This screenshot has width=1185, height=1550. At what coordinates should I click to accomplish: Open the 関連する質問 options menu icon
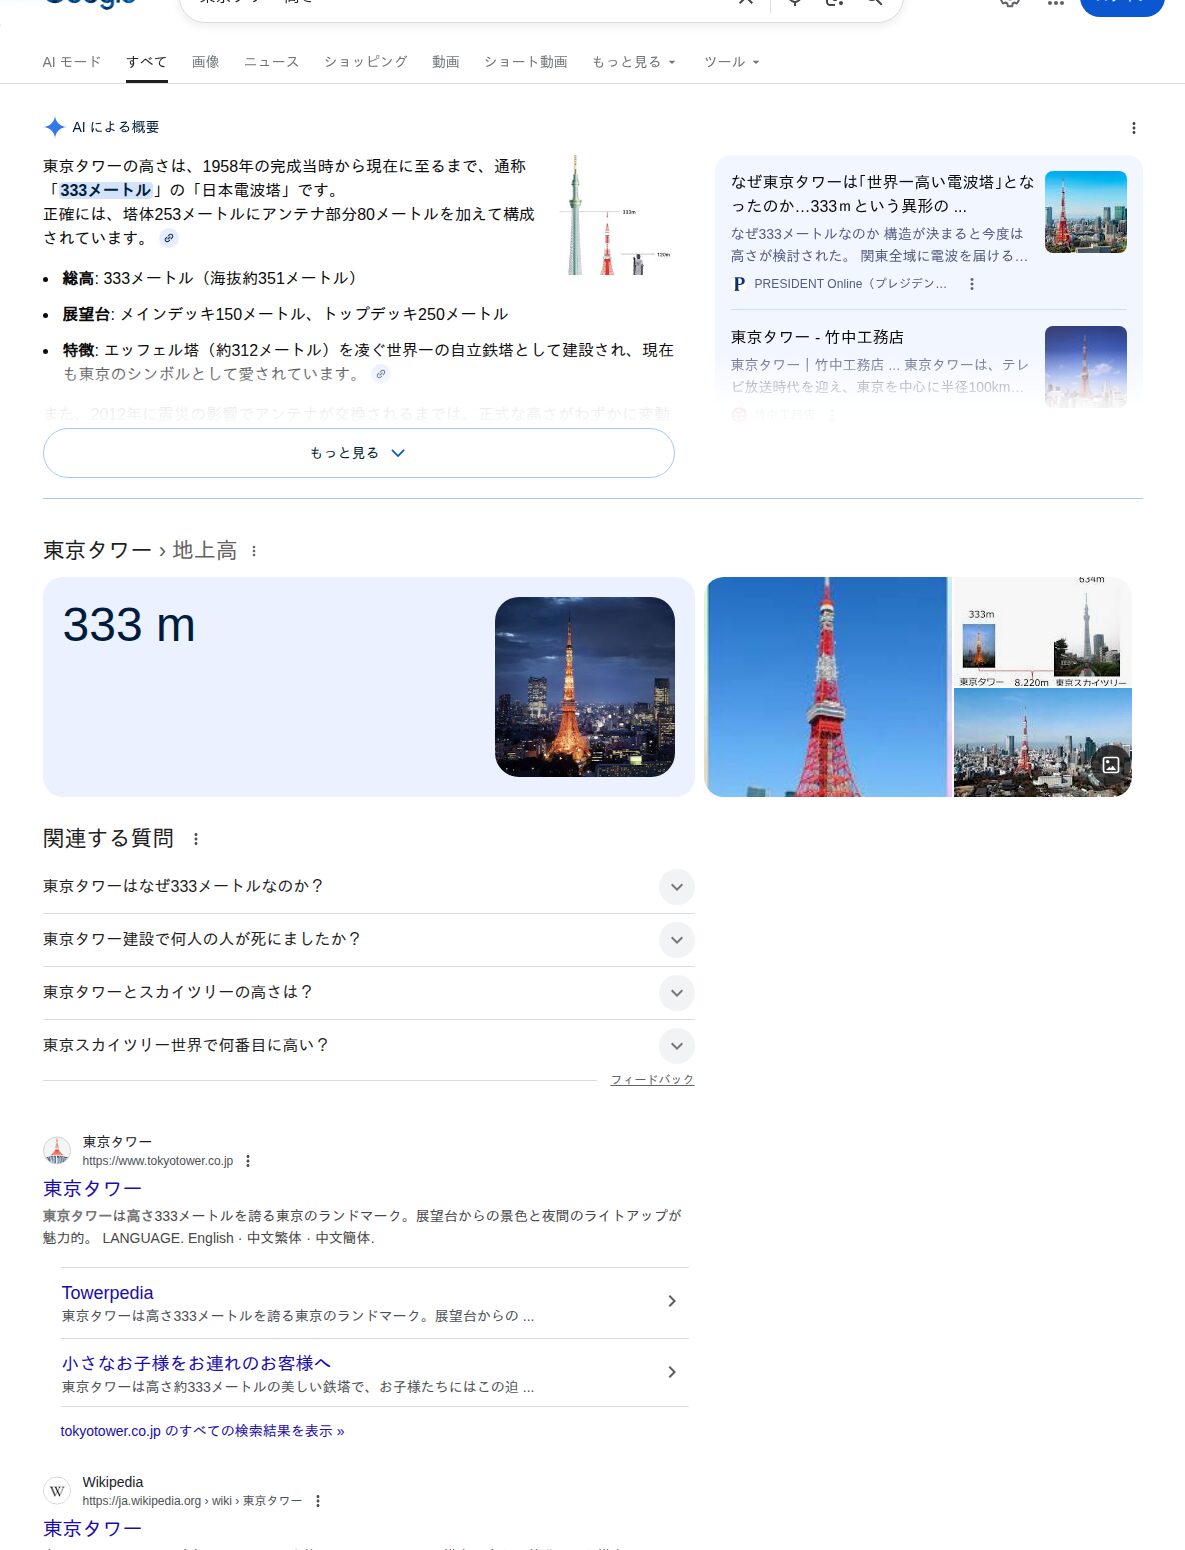[196, 839]
